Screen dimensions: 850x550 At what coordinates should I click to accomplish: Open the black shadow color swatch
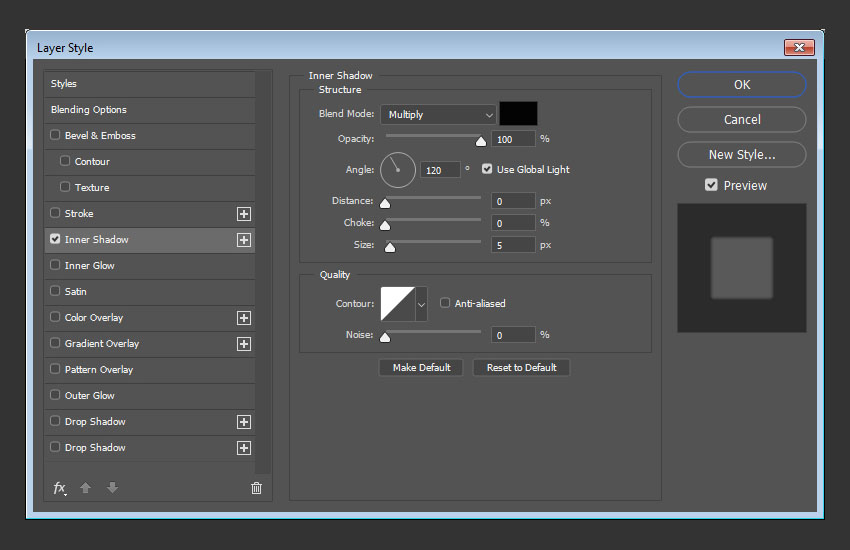518,114
